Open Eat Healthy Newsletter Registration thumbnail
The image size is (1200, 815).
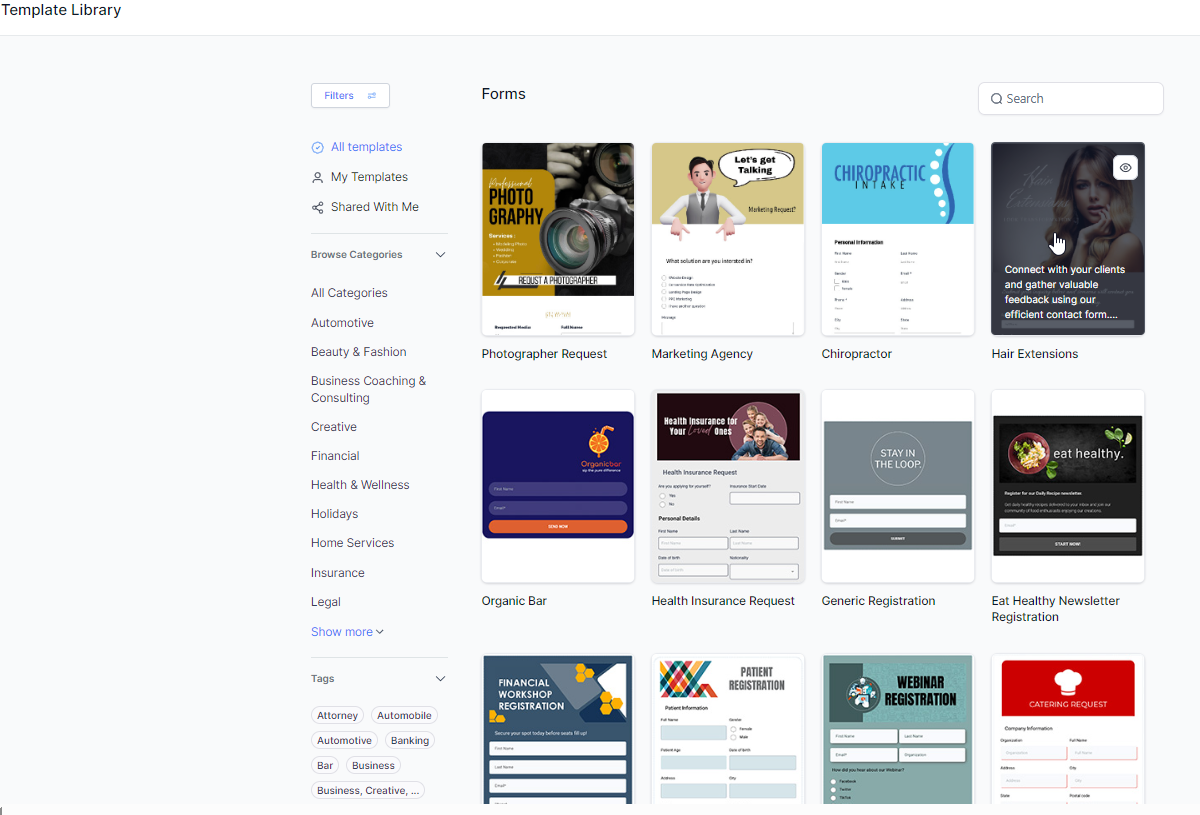[x=1068, y=486]
